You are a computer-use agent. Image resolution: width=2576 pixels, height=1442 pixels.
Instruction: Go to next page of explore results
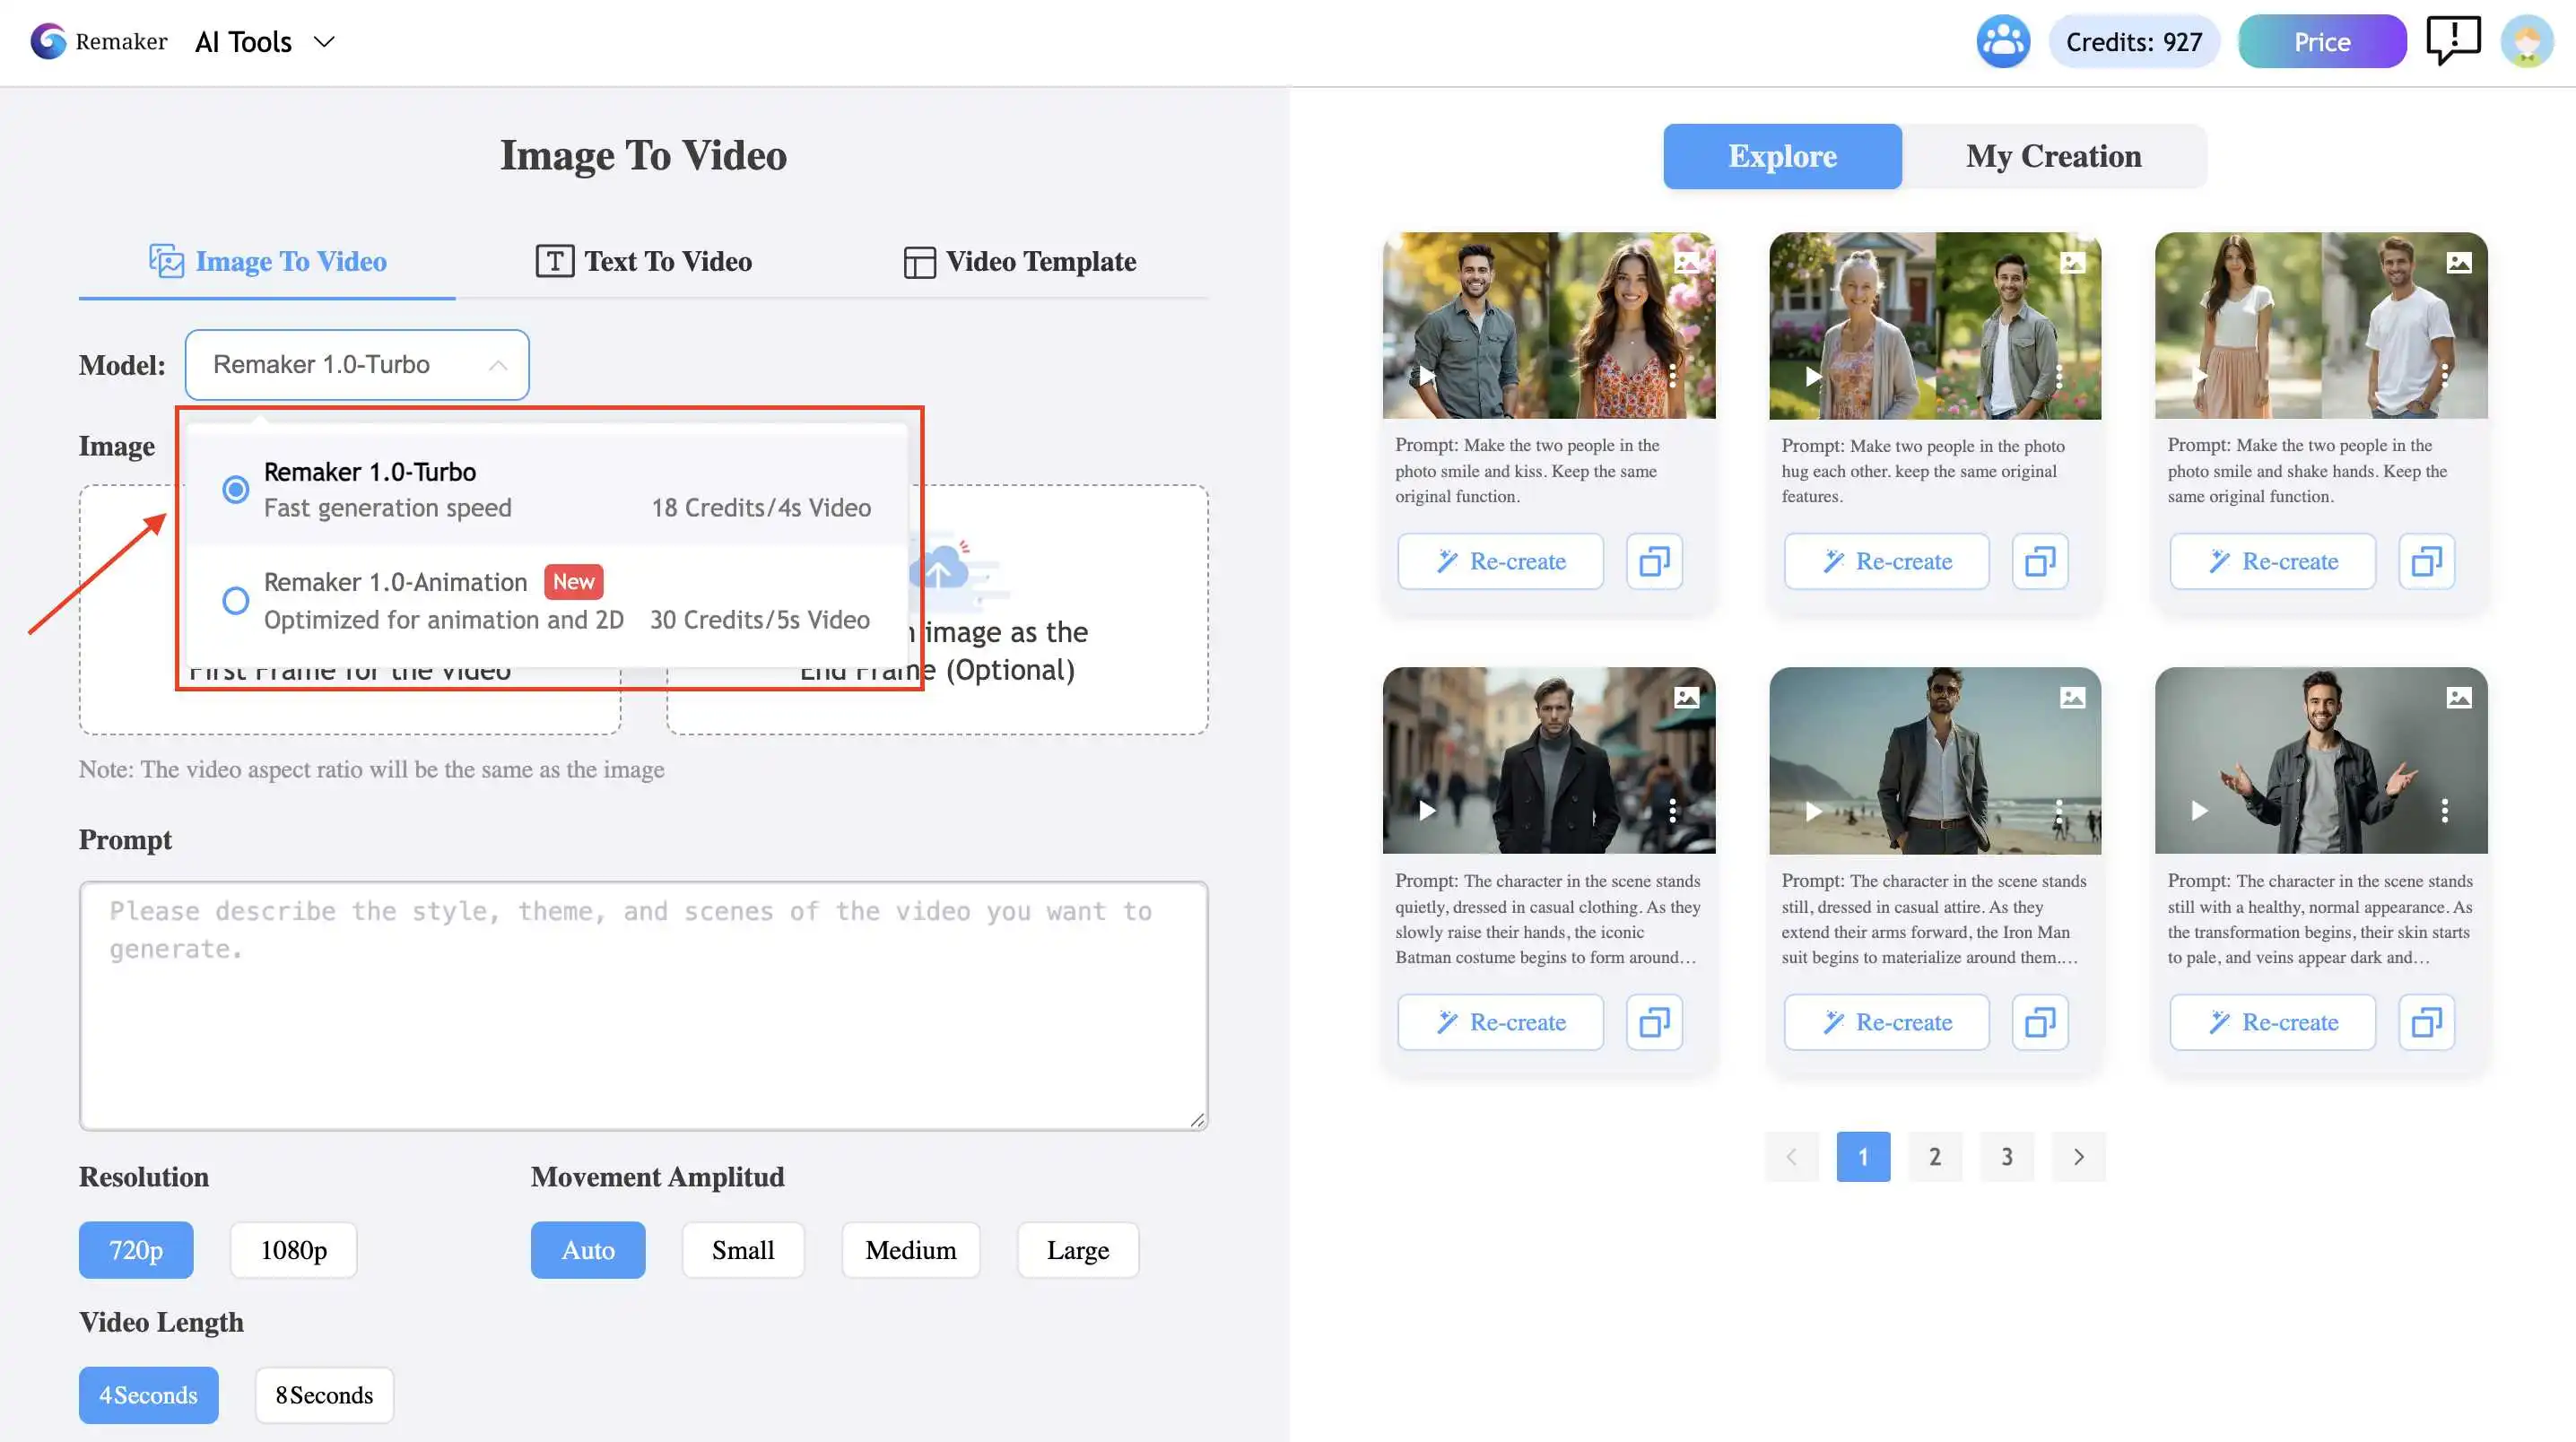[2078, 1156]
